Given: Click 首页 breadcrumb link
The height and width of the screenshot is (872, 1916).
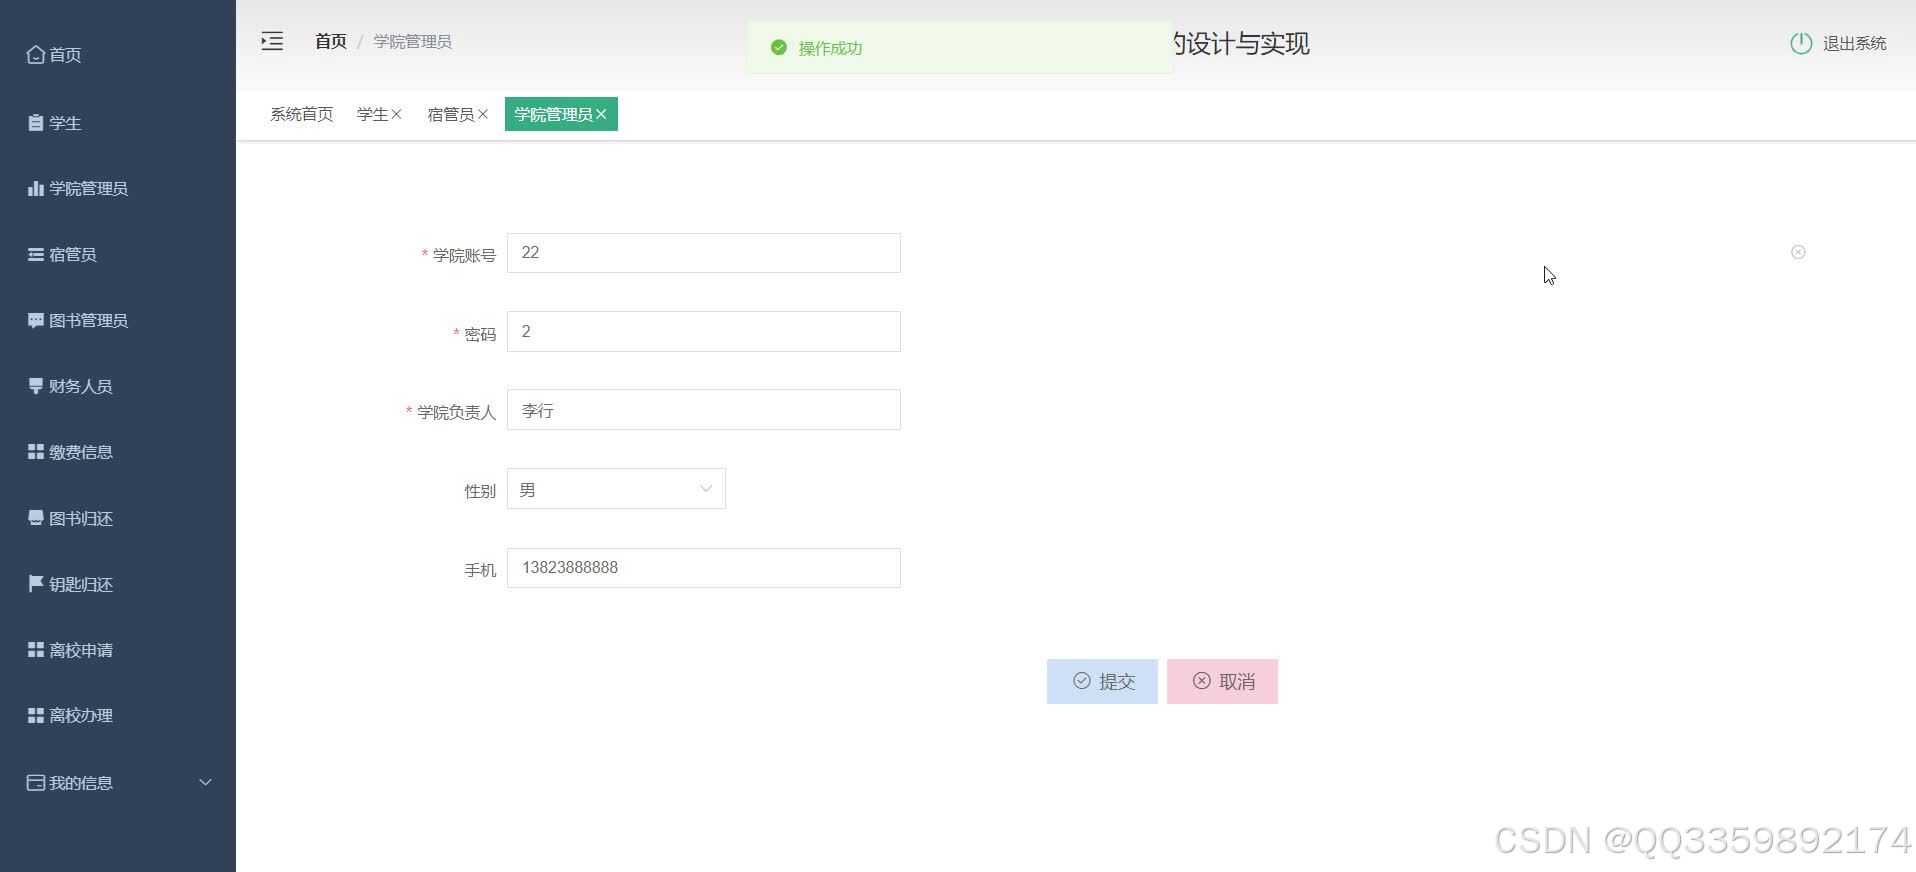Looking at the screenshot, I should [330, 41].
